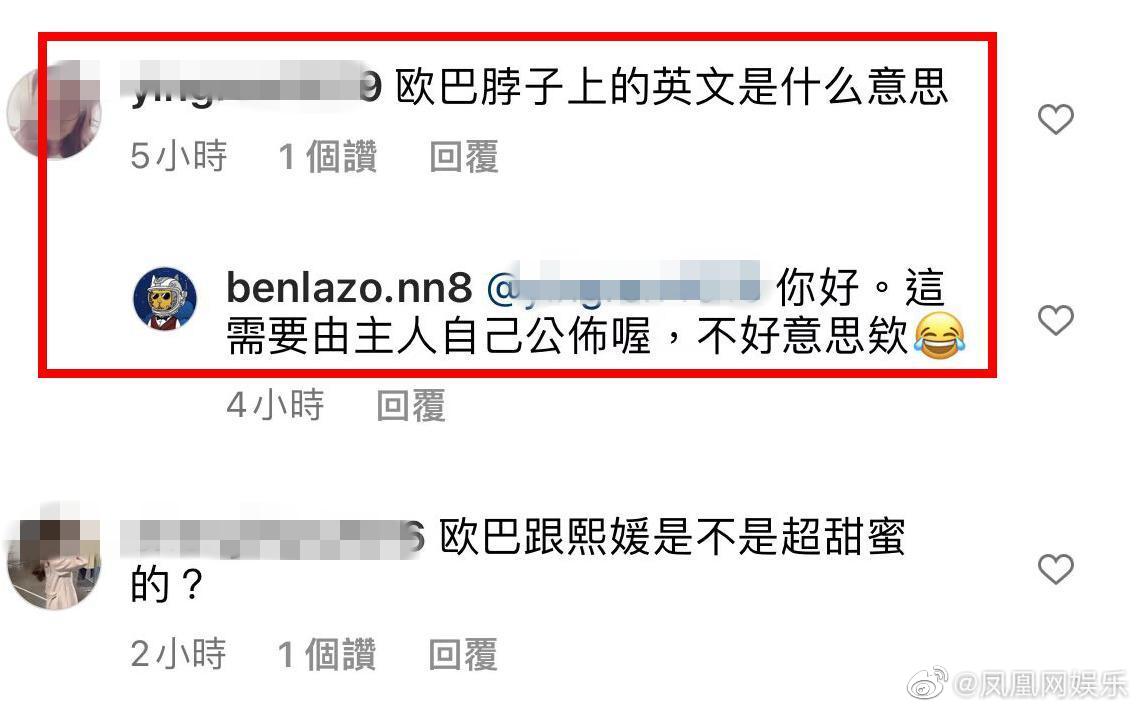1139x712 pixels.
Task: Reply to the 5小時 comment via 回覆
Action: point(463,157)
